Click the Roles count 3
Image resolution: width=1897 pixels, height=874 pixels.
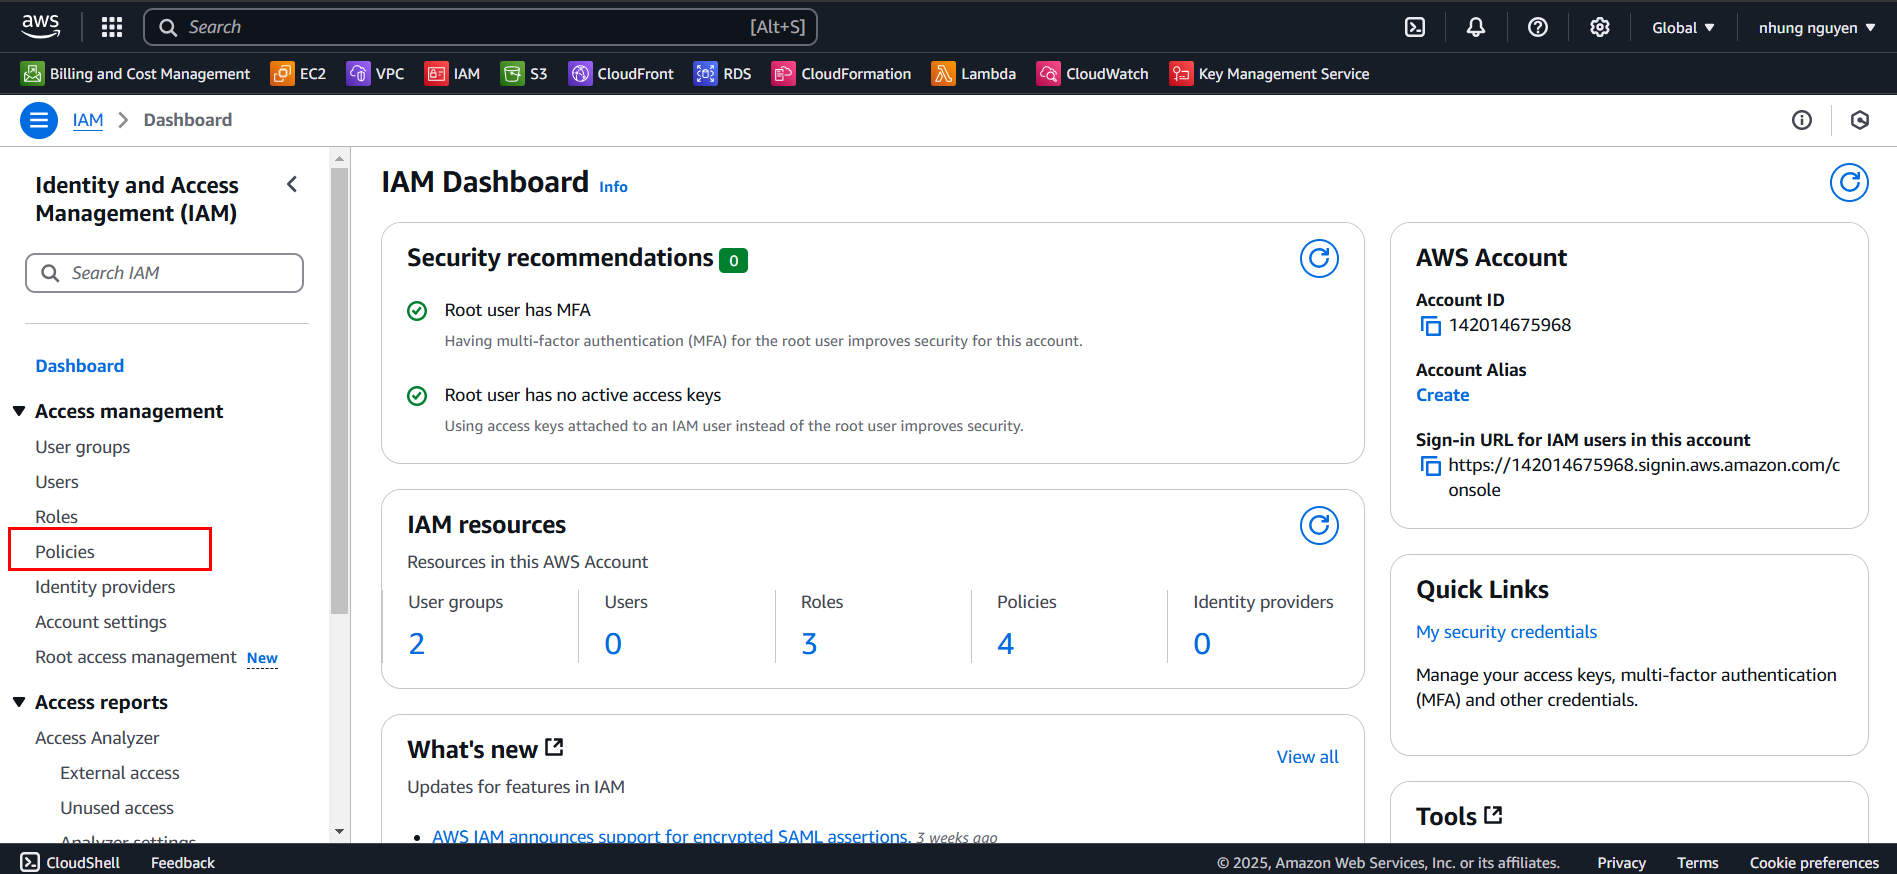coord(809,644)
